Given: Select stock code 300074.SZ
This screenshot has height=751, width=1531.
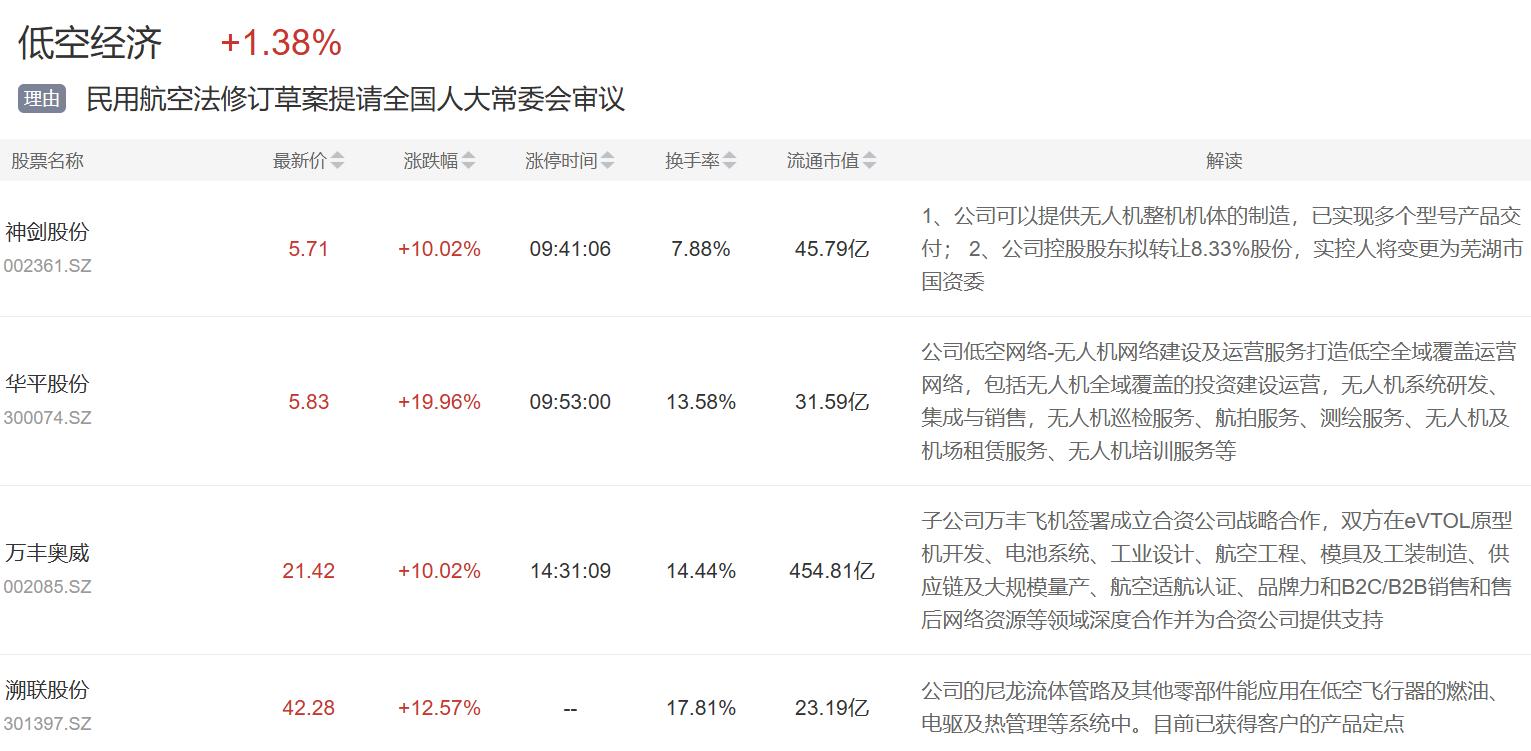Looking at the screenshot, I should point(47,418).
